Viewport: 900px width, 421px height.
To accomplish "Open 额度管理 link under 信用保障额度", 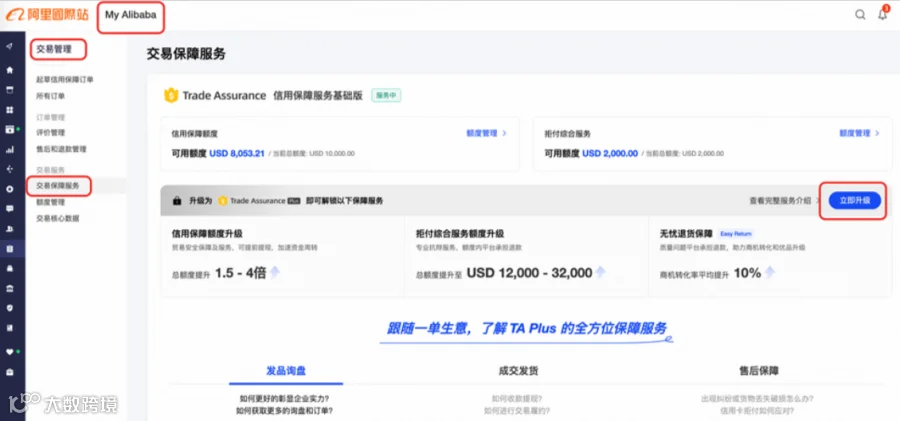I will 486,133.
